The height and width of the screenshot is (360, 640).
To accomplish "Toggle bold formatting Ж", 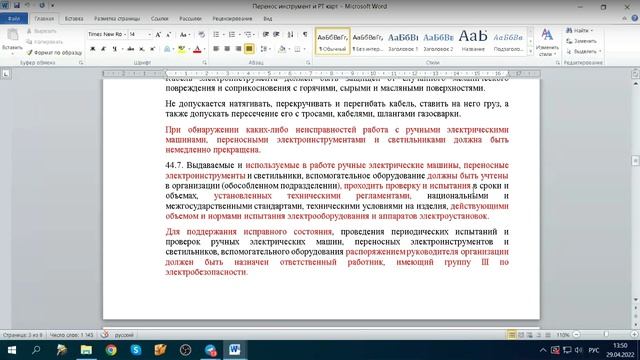I will (93, 49).
